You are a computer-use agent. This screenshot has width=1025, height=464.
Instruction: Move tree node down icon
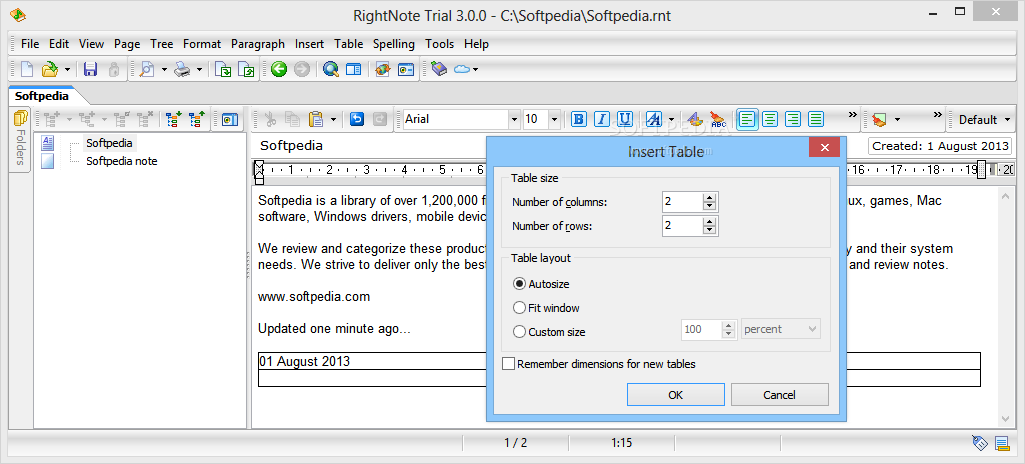click(x=173, y=120)
